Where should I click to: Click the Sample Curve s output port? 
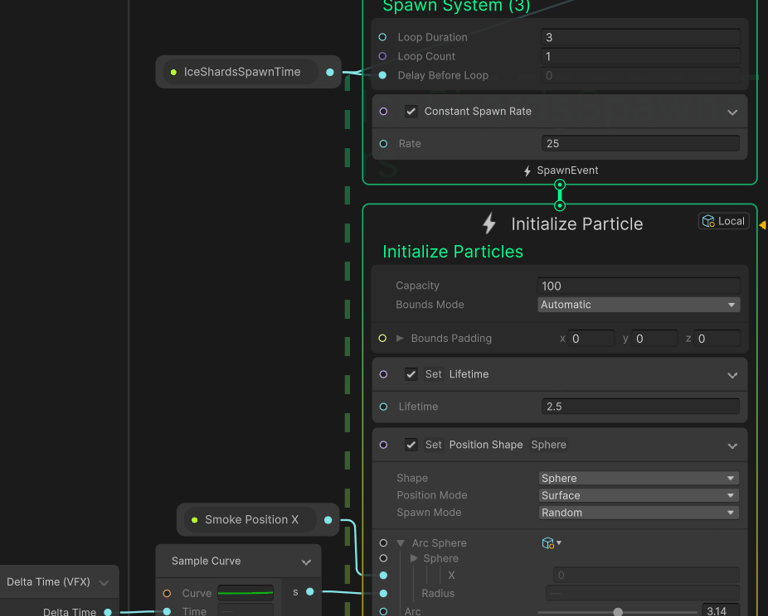(x=310, y=592)
